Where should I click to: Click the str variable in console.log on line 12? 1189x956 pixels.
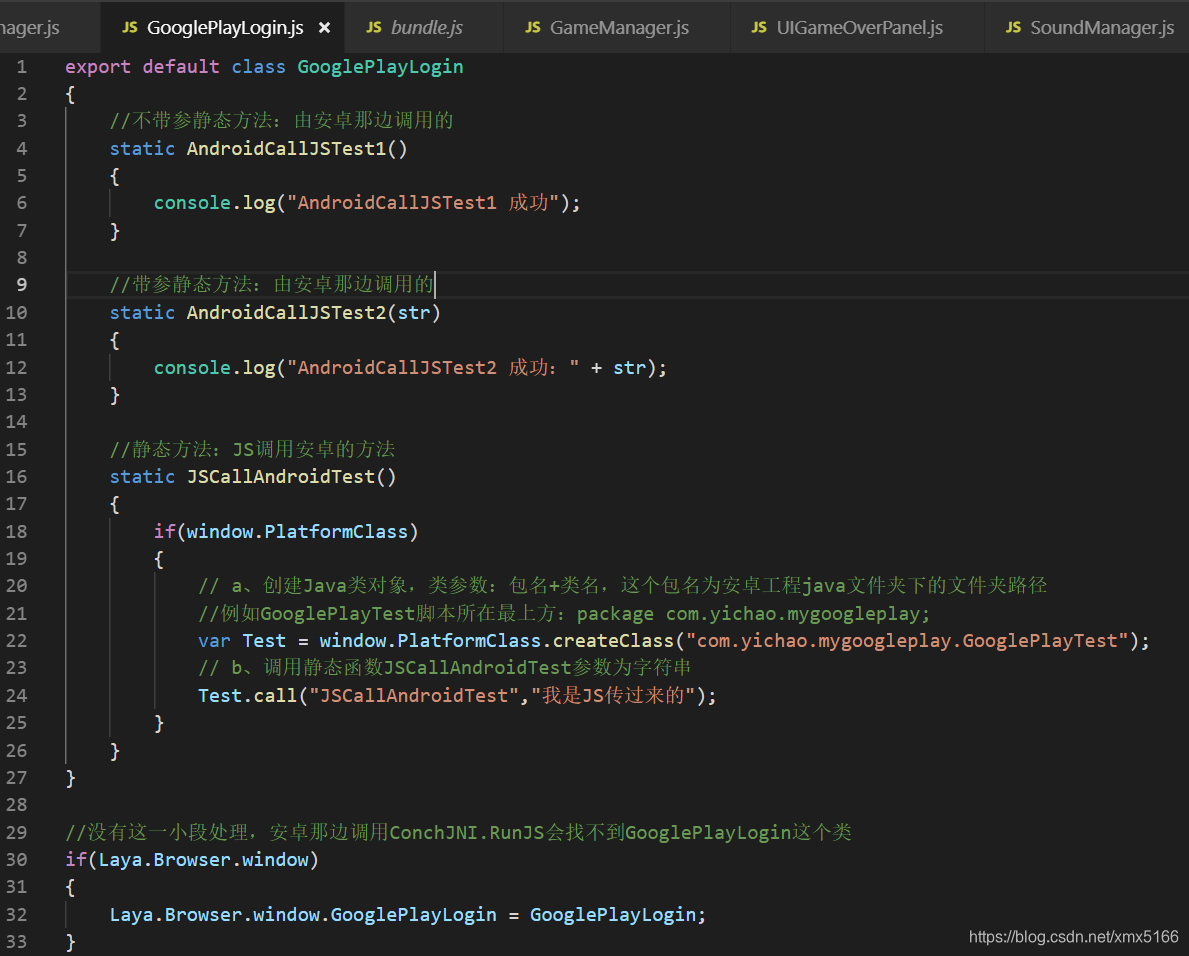coord(629,367)
